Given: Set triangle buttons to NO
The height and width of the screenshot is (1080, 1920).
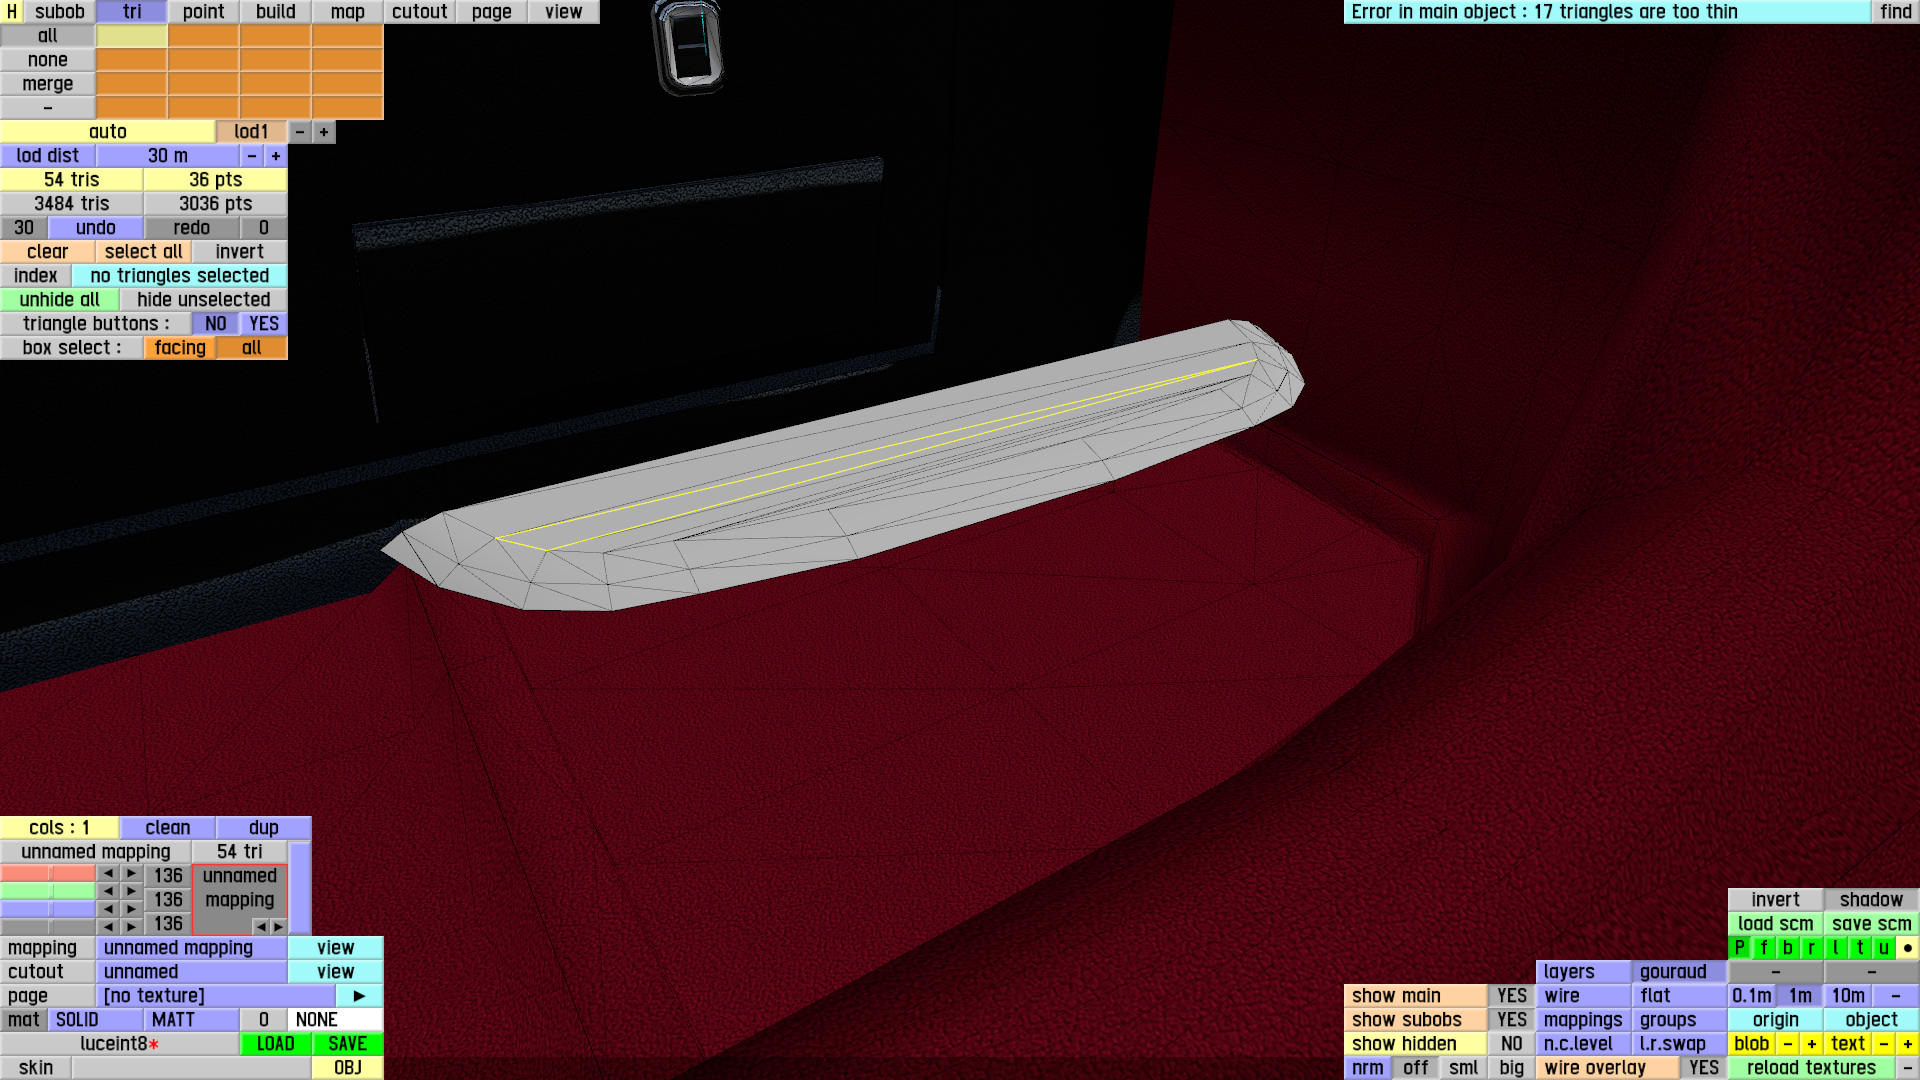Looking at the screenshot, I should point(215,324).
